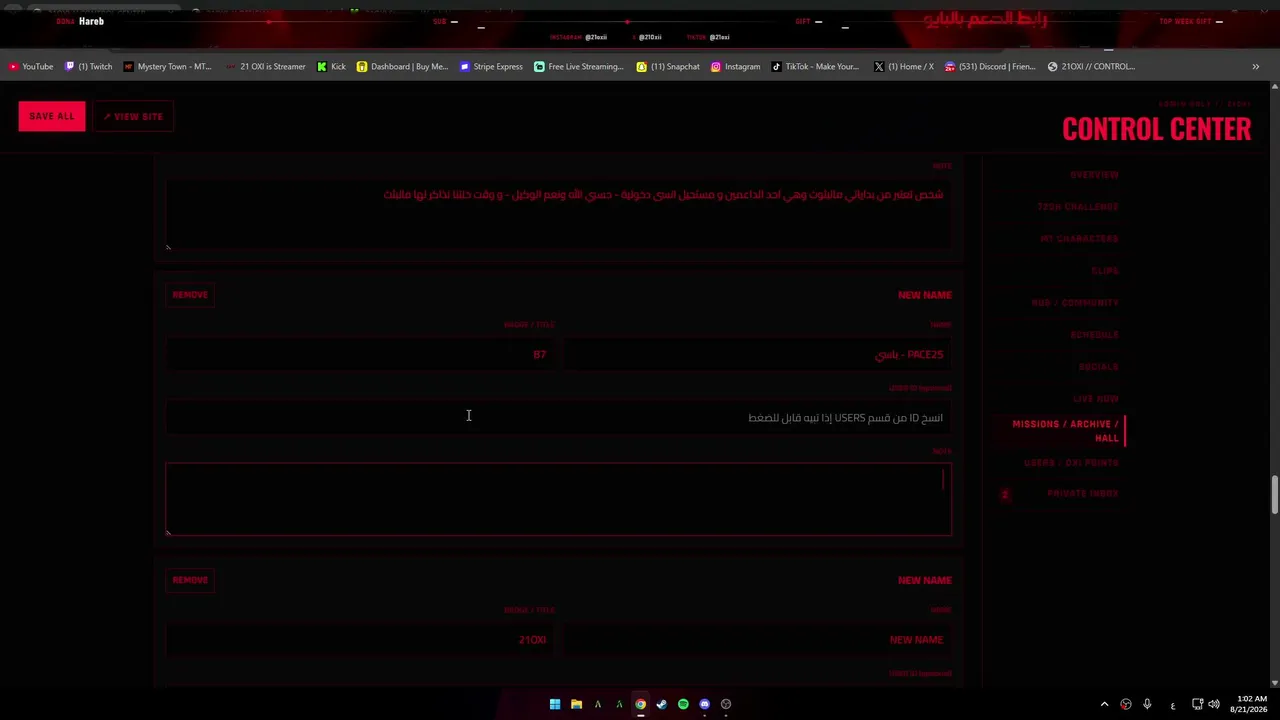Open the Windows Start menu

[555, 704]
